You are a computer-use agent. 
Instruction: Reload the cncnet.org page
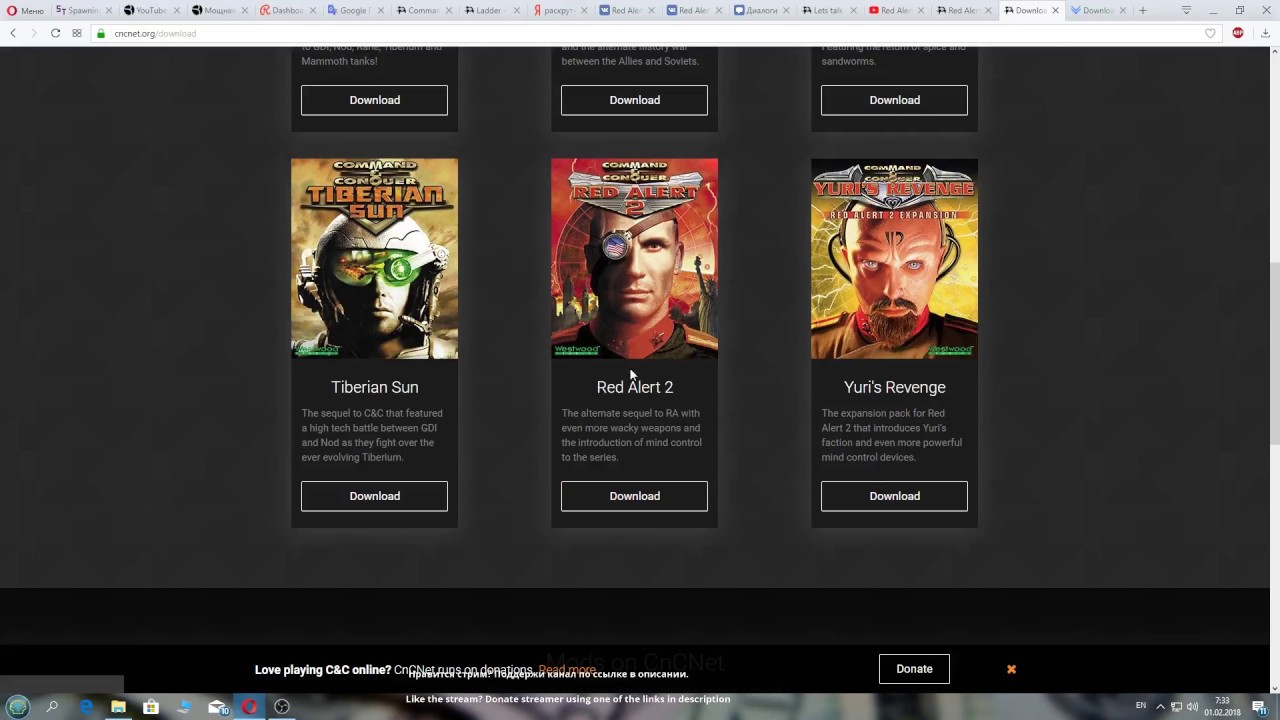(x=55, y=33)
